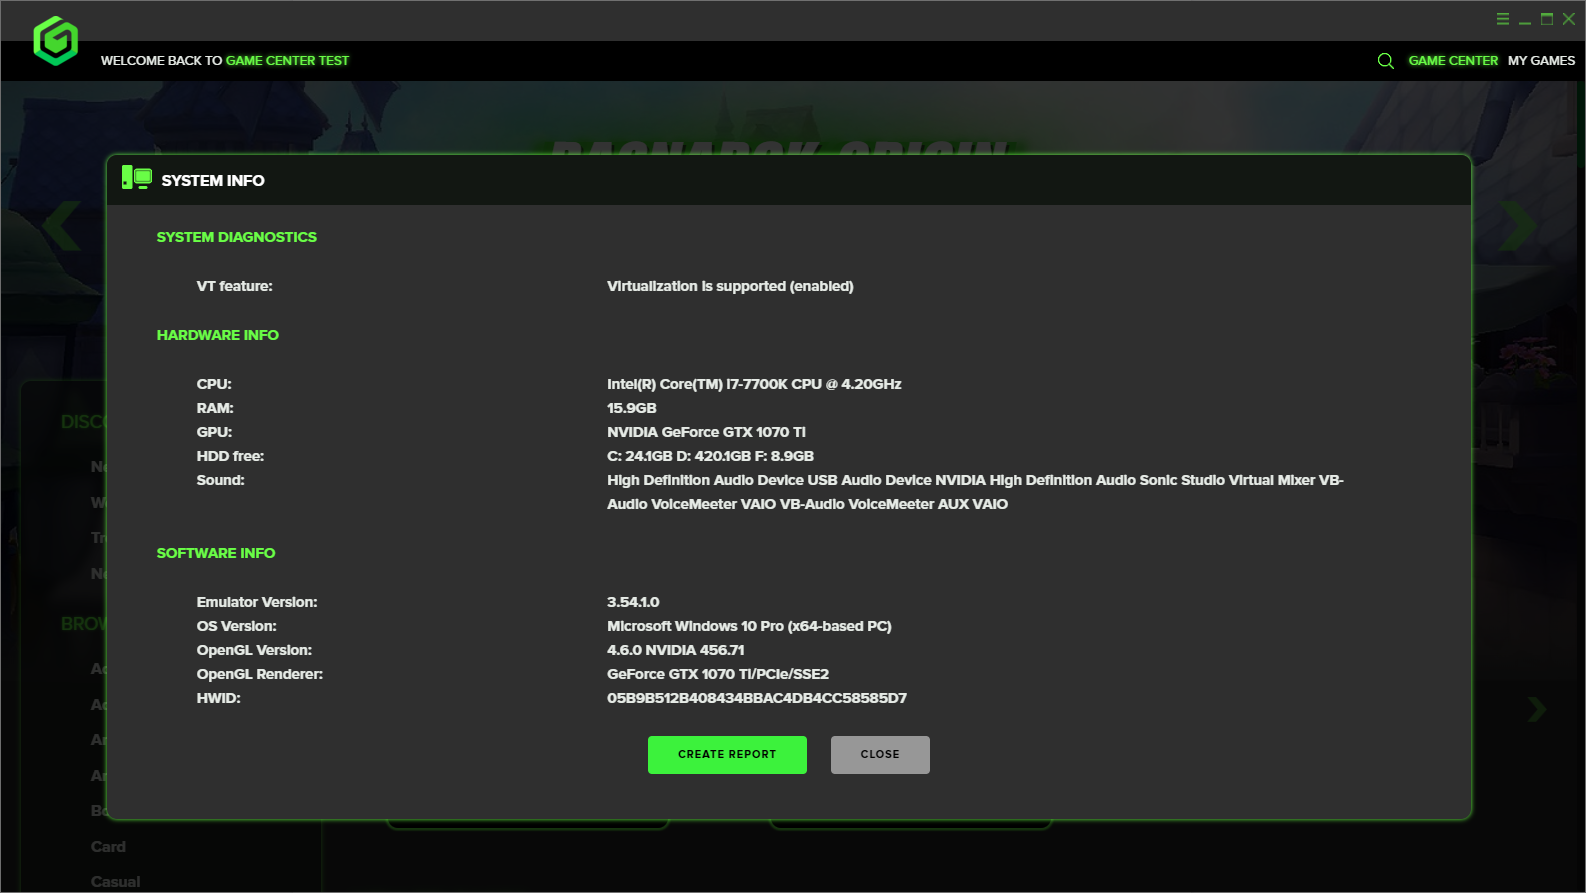Click the OpenGL Renderer GeForce GTX 1070 Ti/PCIe/SSE2 text

(x=718, y=674)
